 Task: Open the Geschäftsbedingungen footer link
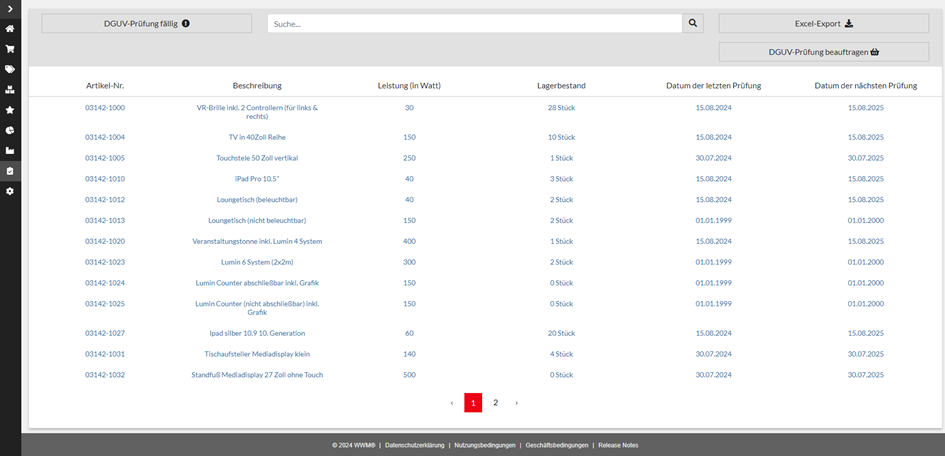(x=557, y=445)
